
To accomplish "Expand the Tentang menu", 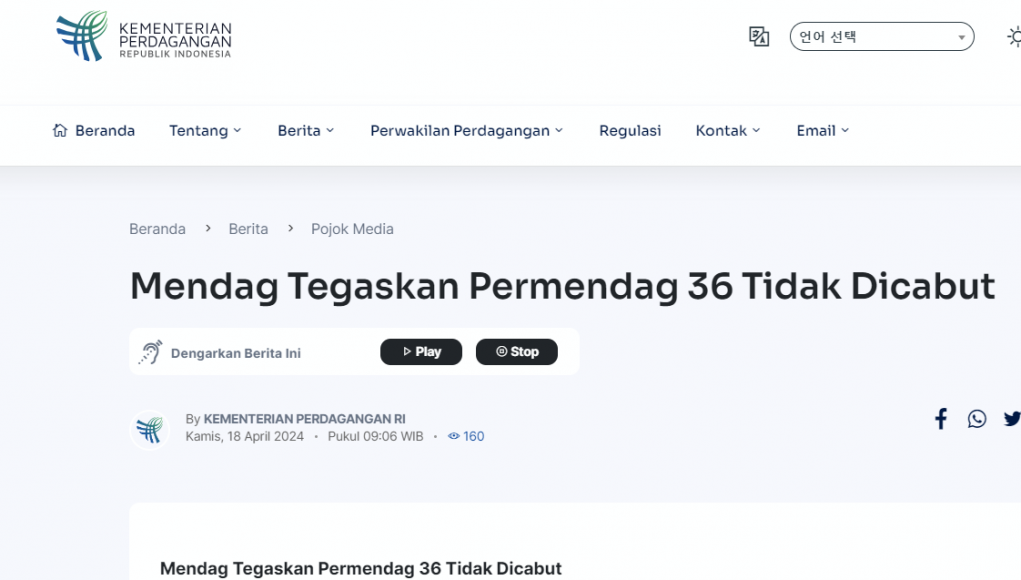I will click(205, 131).
